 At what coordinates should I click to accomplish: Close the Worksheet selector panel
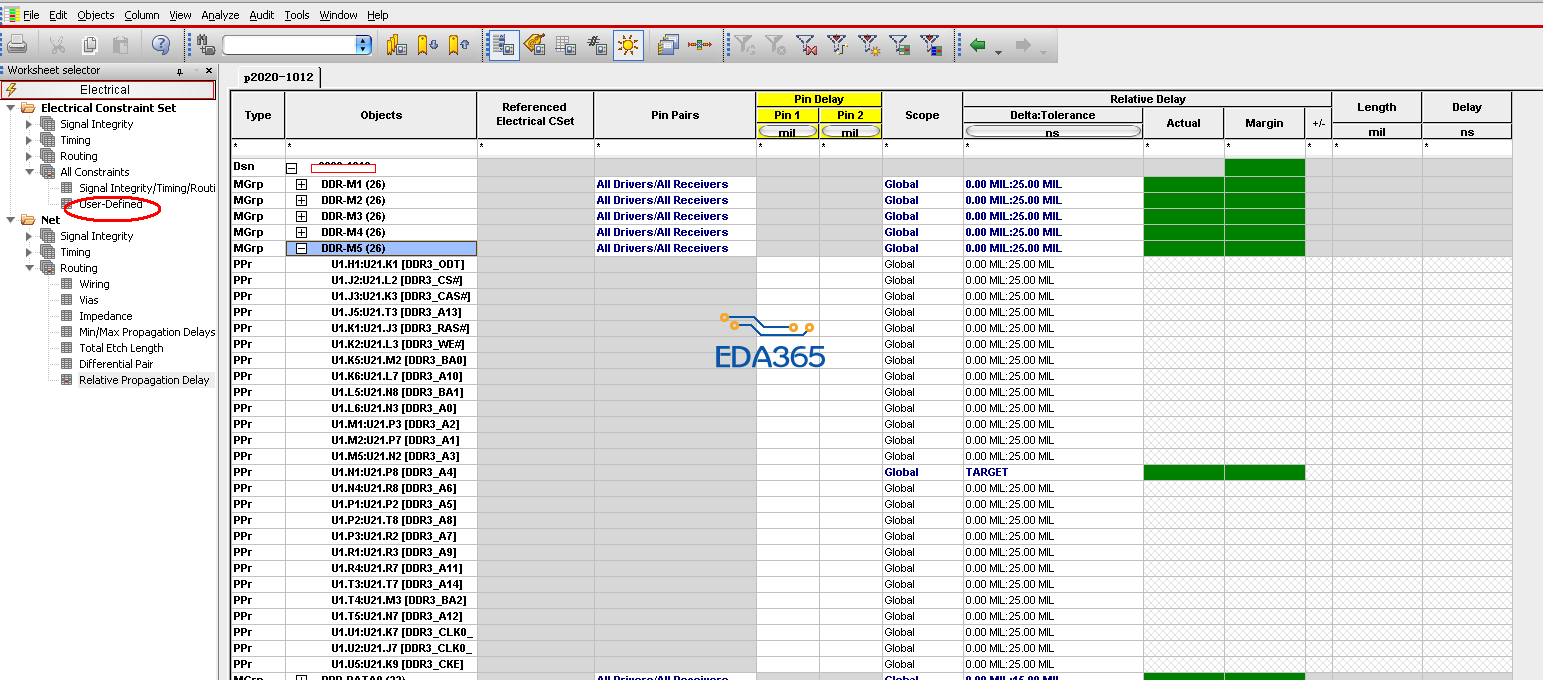pos(209,71)
